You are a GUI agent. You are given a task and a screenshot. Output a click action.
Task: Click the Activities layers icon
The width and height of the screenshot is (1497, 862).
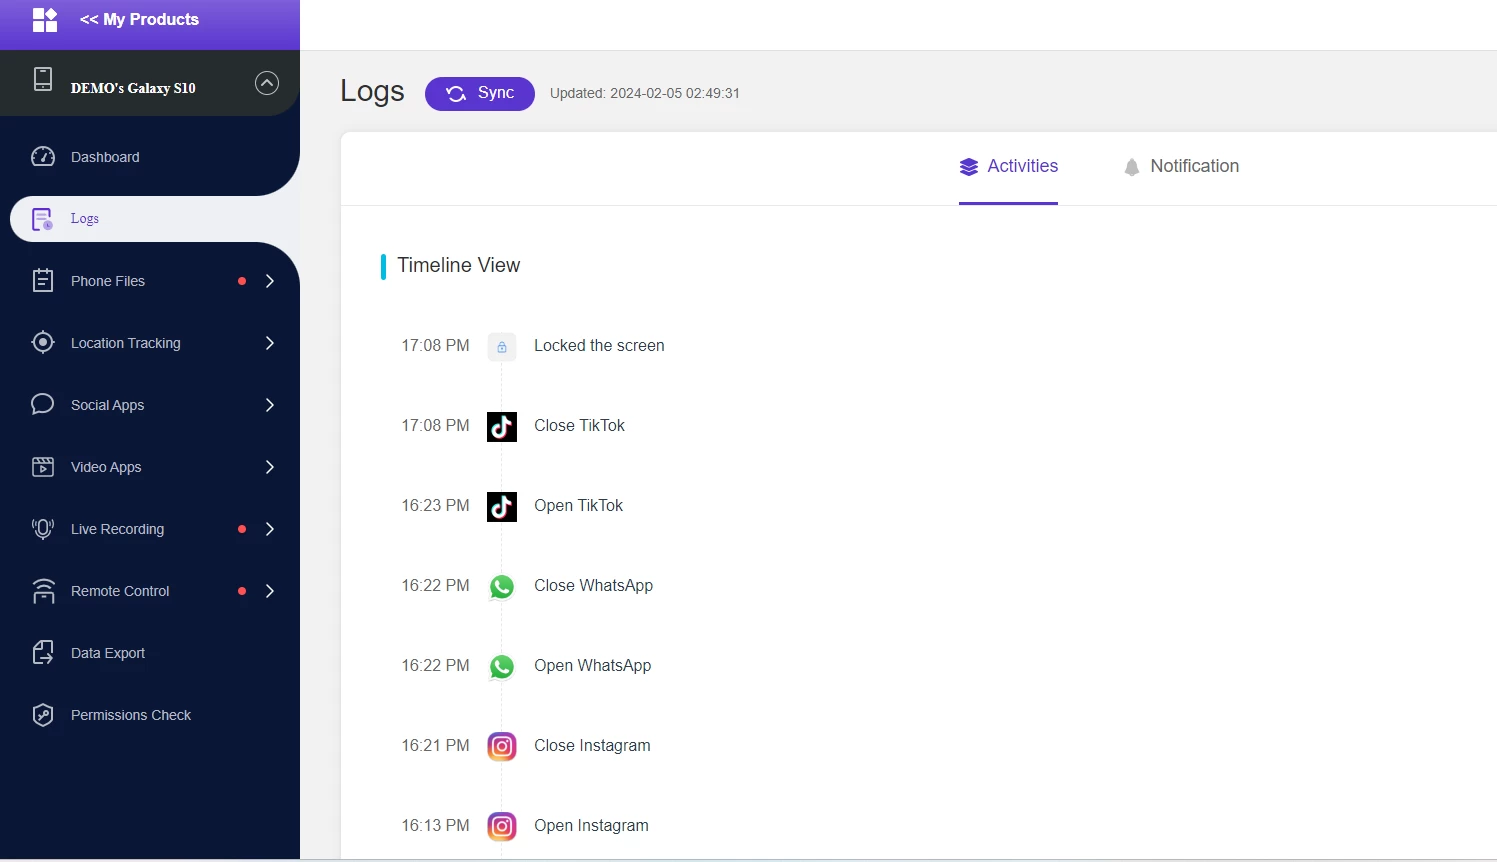click(969, 167)
